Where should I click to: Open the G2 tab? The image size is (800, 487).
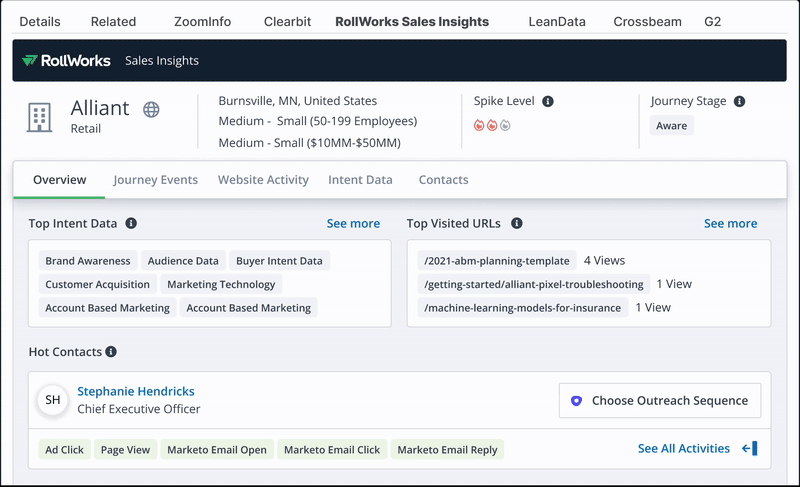(x=712, y=21)
